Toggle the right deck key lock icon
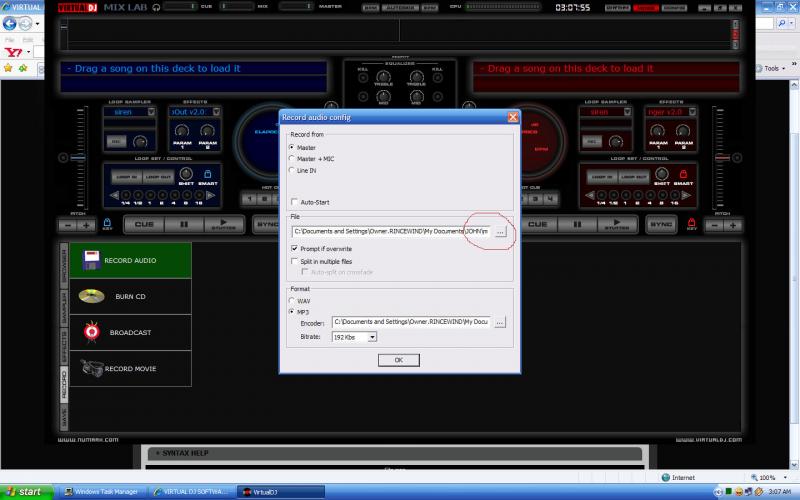This screenshot has width=800, height=500. pyautogui.click(x=691, y=222)
